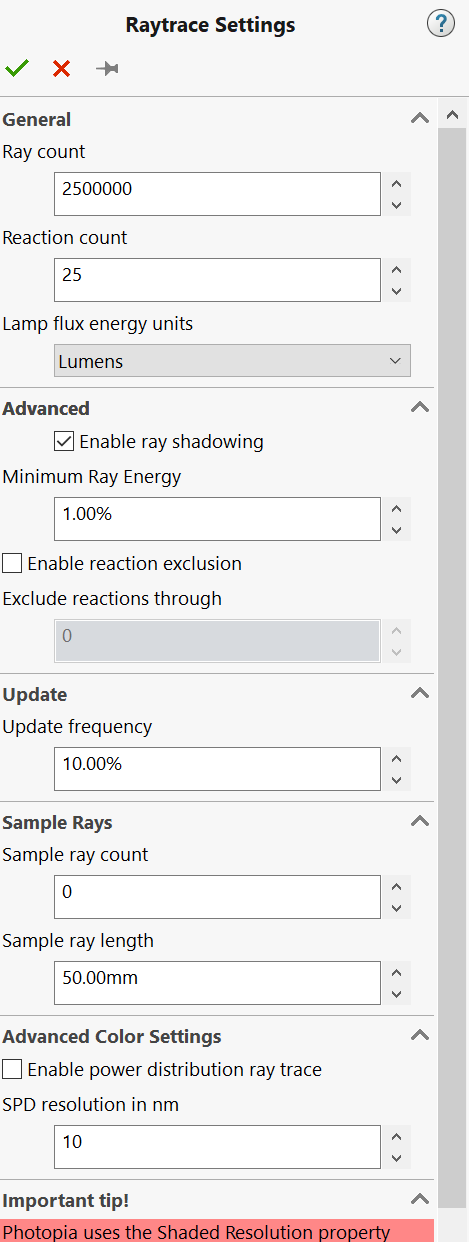Confirm settings with the green checkmark

click(17, 68)
